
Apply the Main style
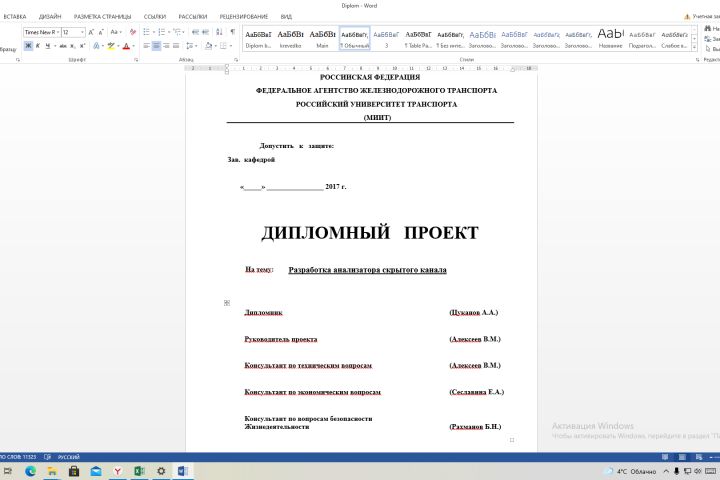click(x=322, y=39)
